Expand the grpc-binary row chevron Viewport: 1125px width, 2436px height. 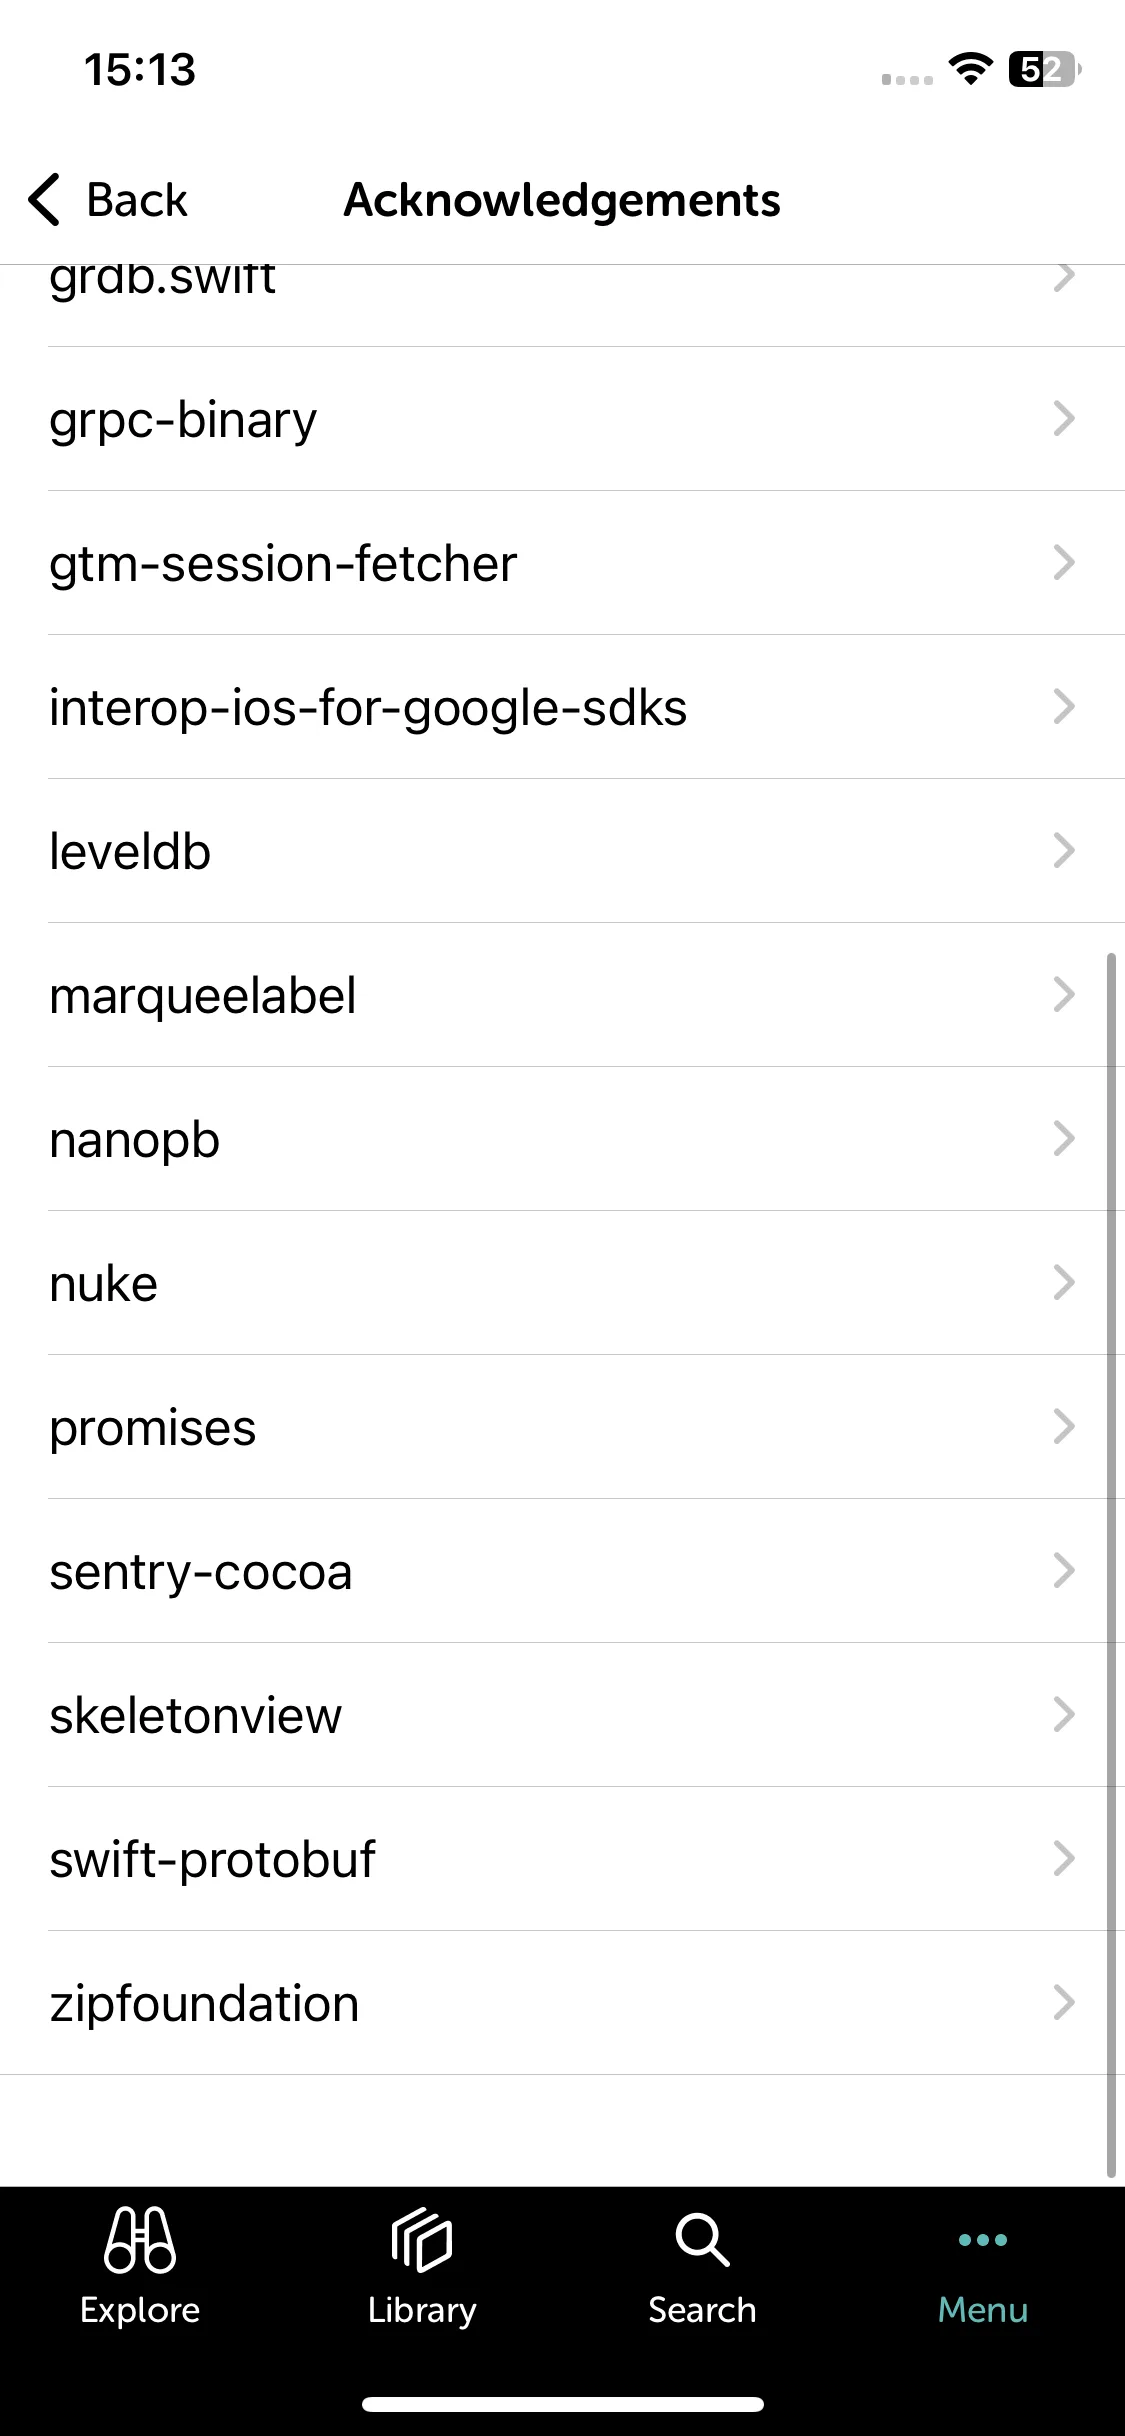1064,419
